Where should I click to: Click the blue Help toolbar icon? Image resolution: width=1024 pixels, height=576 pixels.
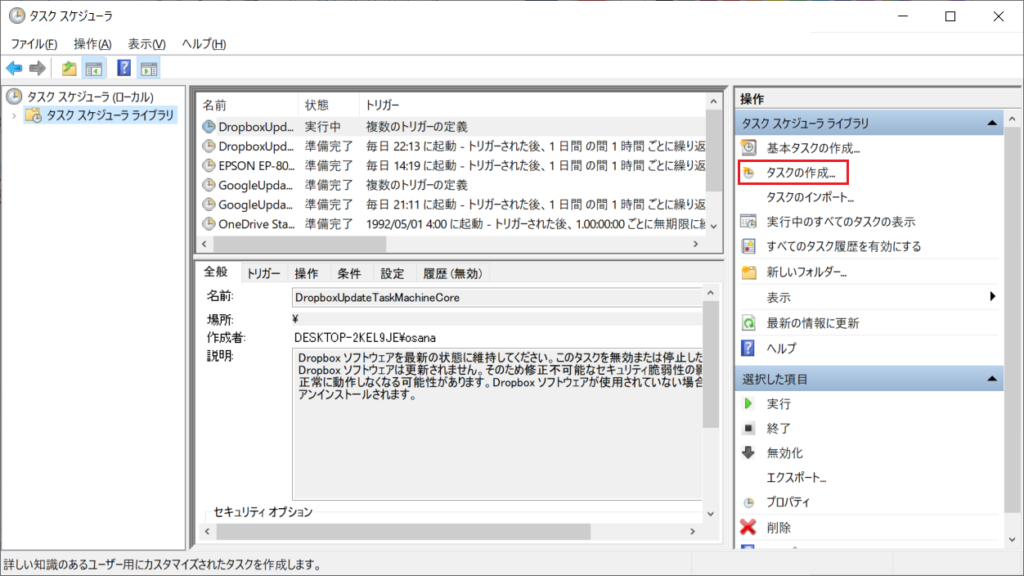coord(123,68)
